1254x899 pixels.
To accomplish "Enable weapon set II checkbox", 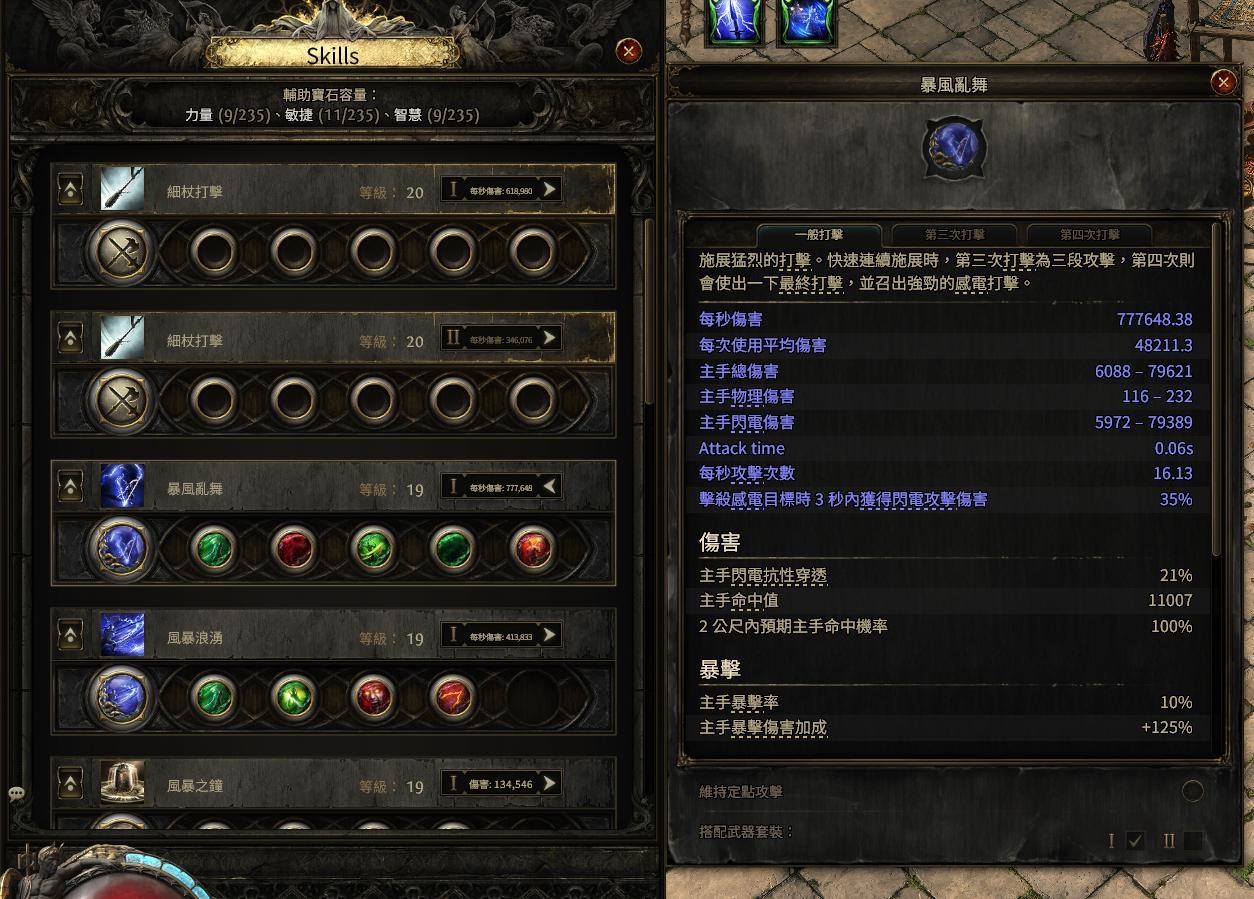I will [1192, 841].
